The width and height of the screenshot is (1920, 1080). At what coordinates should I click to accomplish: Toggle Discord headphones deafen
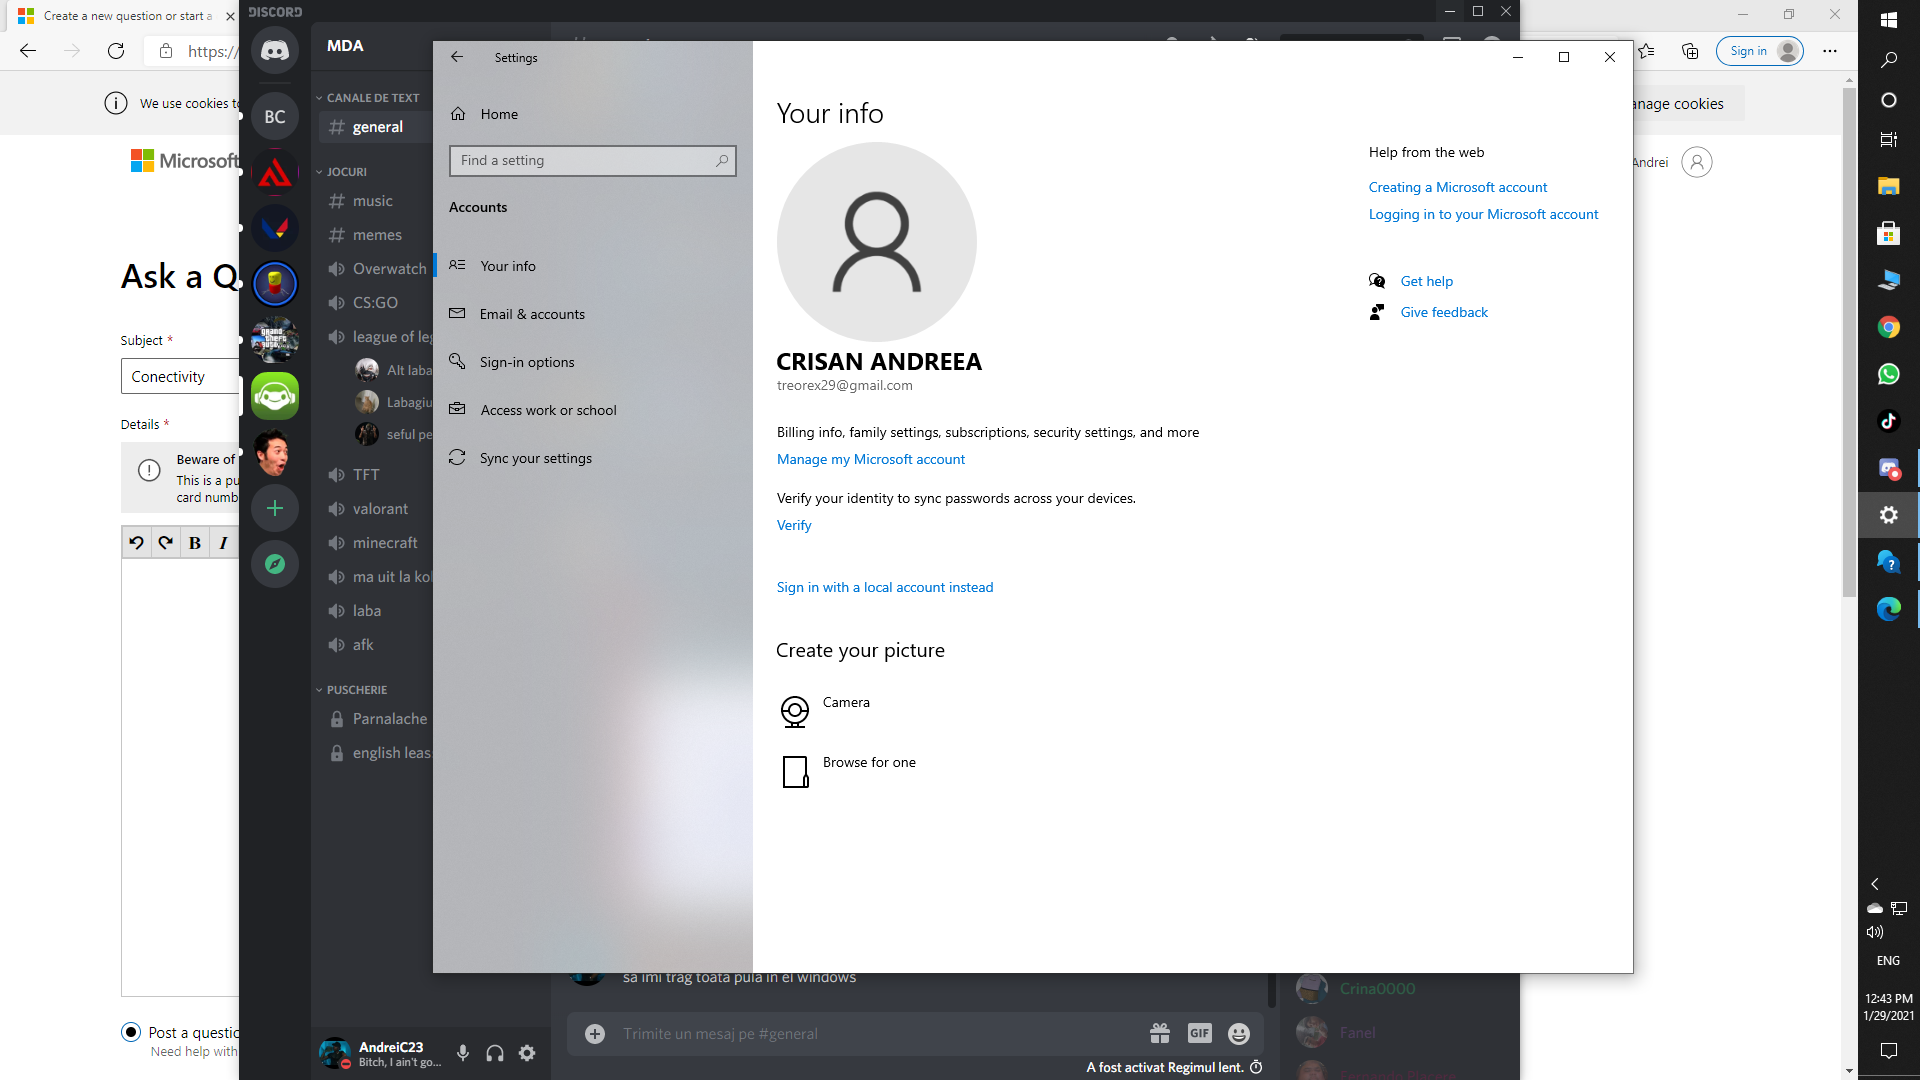click(x=495, y=1053)
